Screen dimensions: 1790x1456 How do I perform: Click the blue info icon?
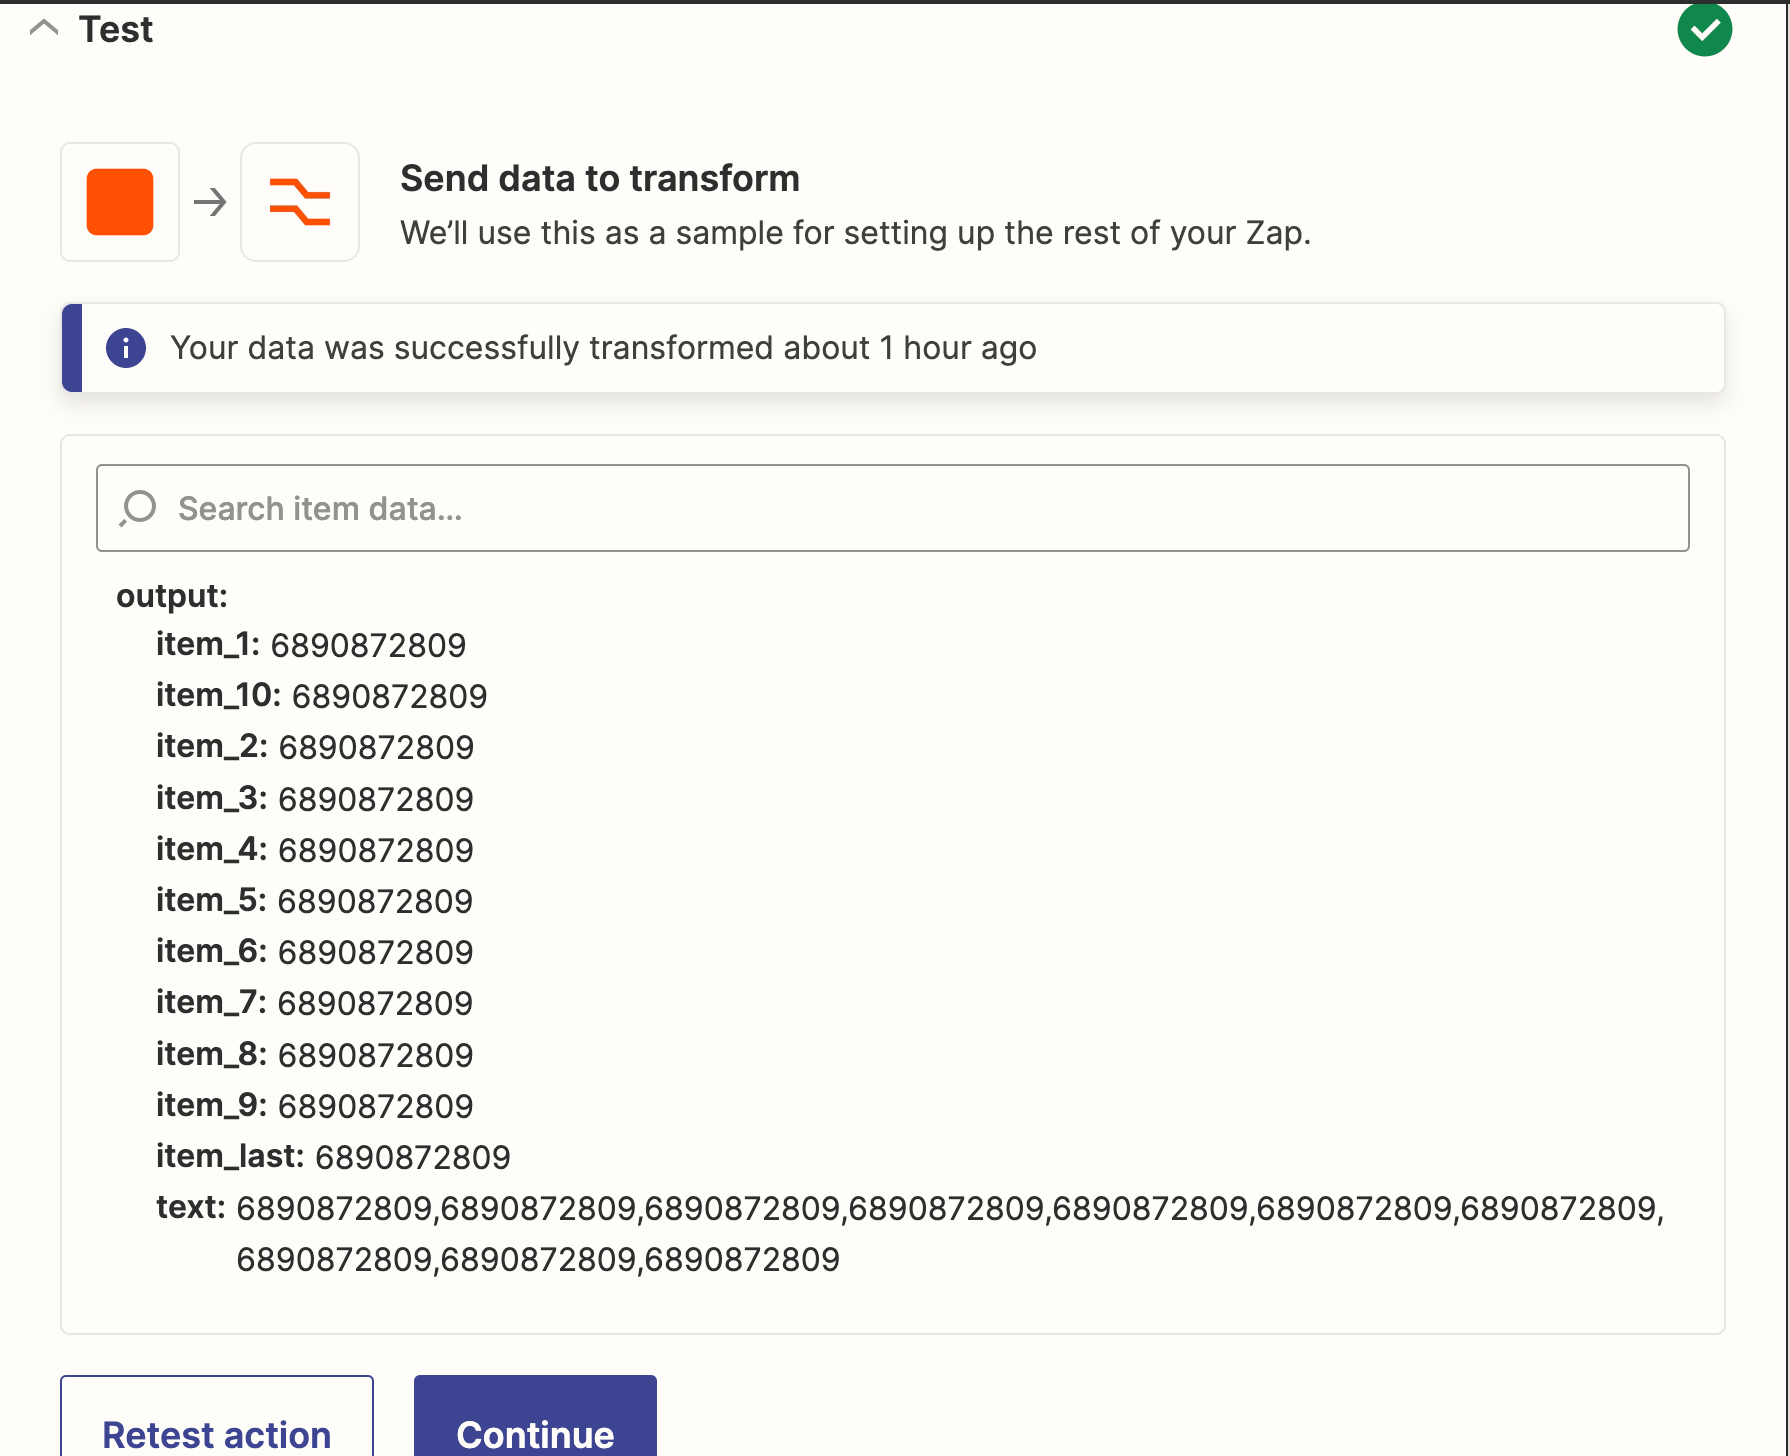[126, 348]
